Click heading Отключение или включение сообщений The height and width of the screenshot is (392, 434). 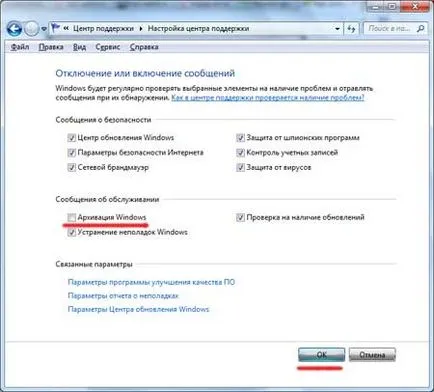click(x=145, y=73)
